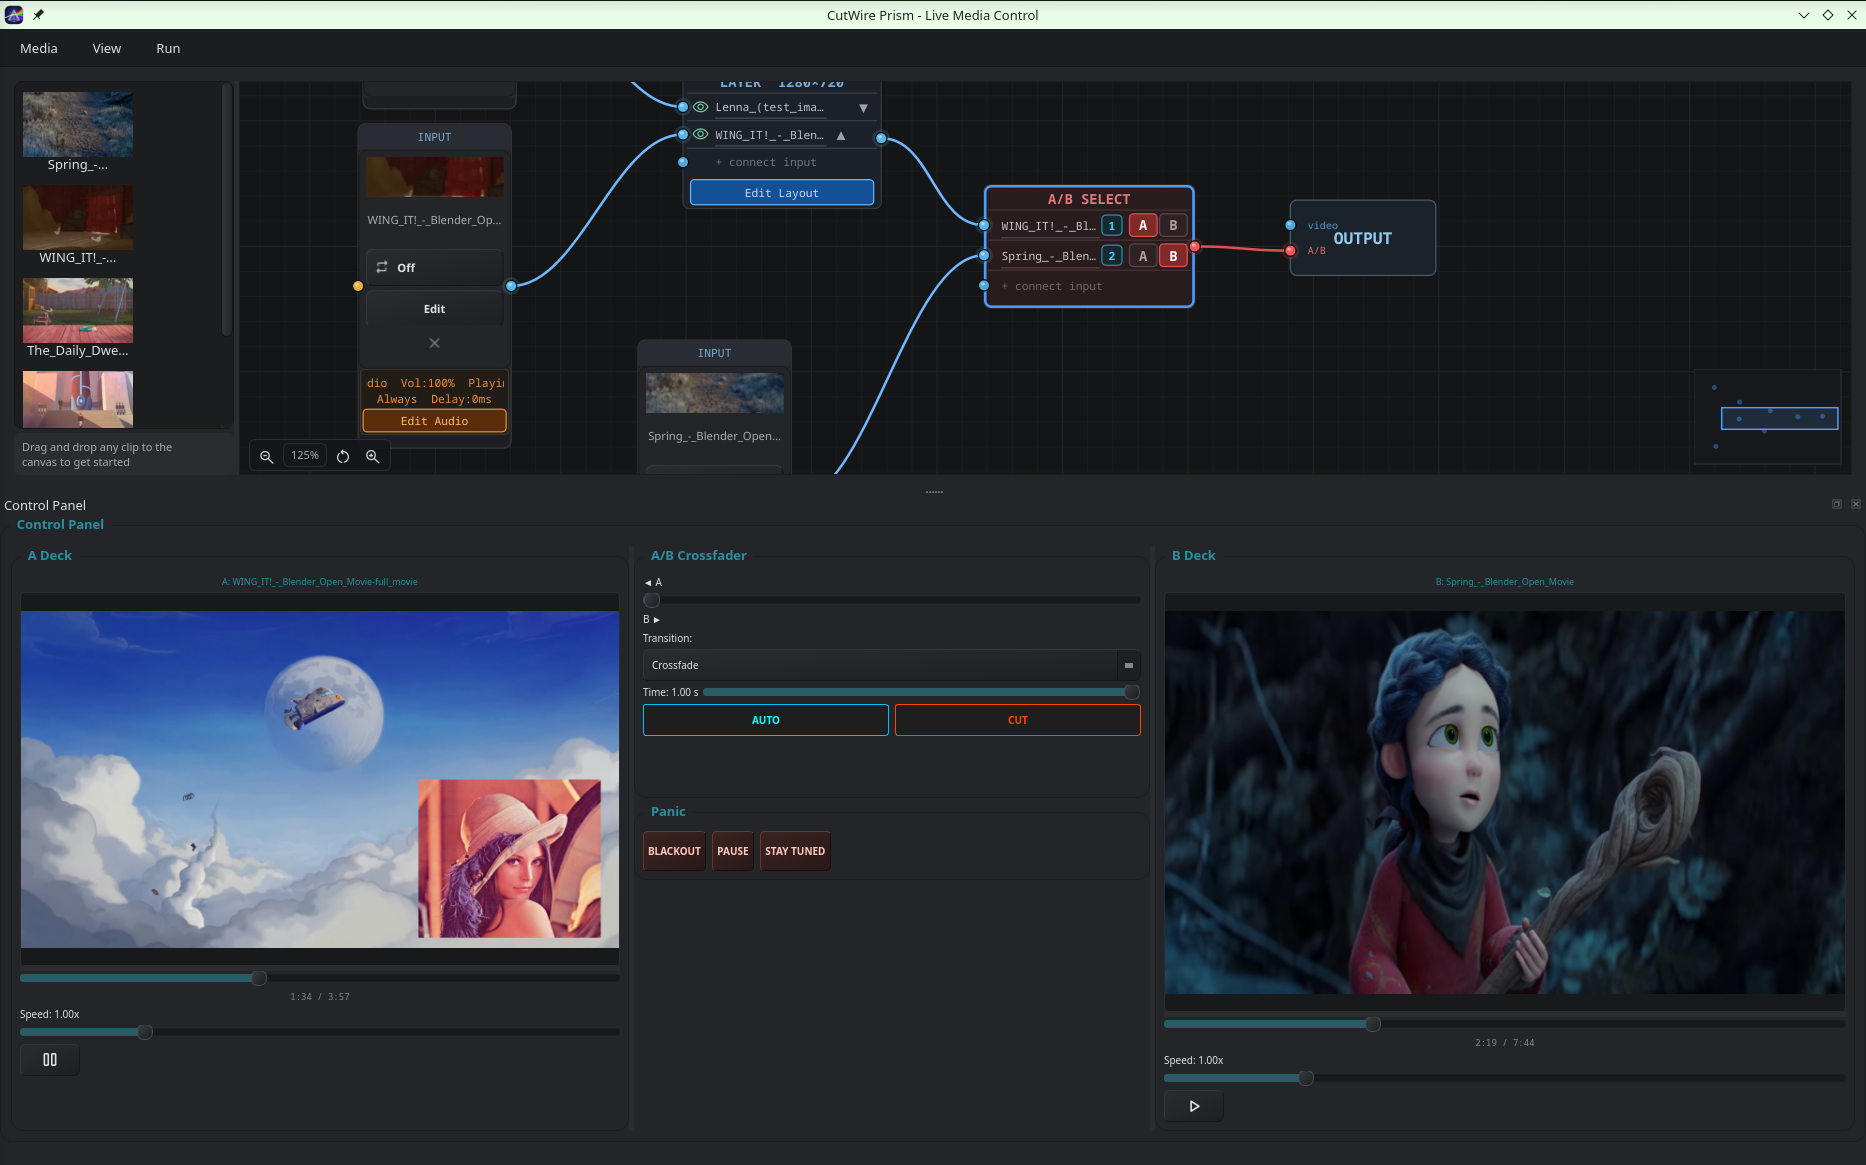
Task: Trigger BLACKOUT panic button
Action: 674,851
